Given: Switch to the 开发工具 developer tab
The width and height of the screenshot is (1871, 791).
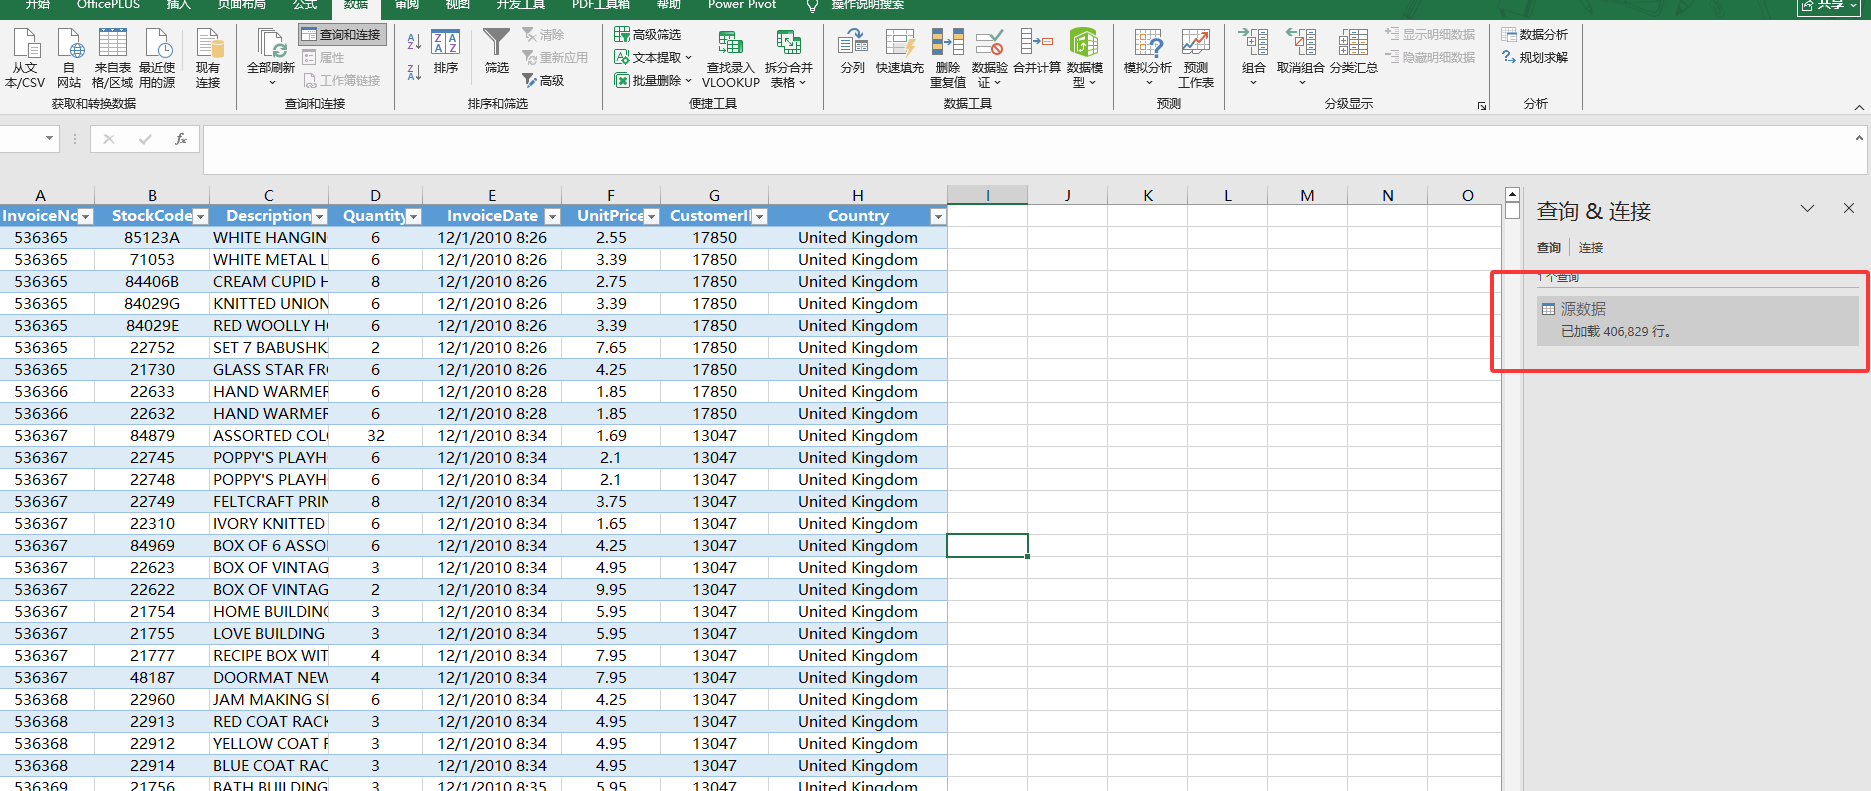Looking at the screenshot, I should pos(521,5).
